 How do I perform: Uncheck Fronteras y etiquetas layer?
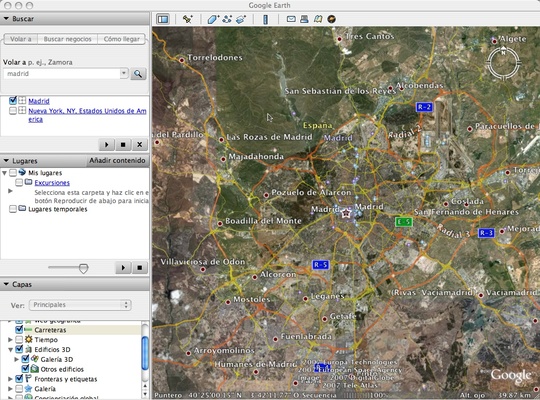19,379
